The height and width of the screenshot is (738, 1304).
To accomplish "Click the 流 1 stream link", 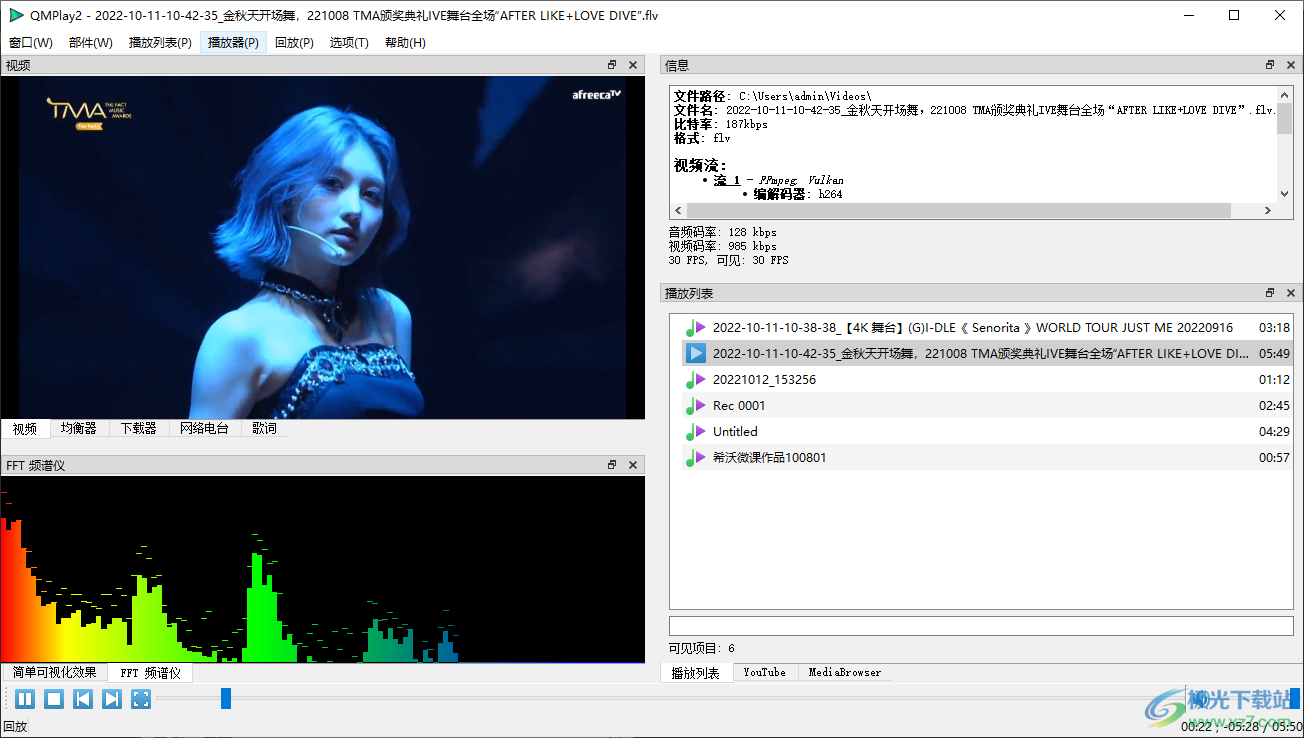I will [x=727, y=180].
